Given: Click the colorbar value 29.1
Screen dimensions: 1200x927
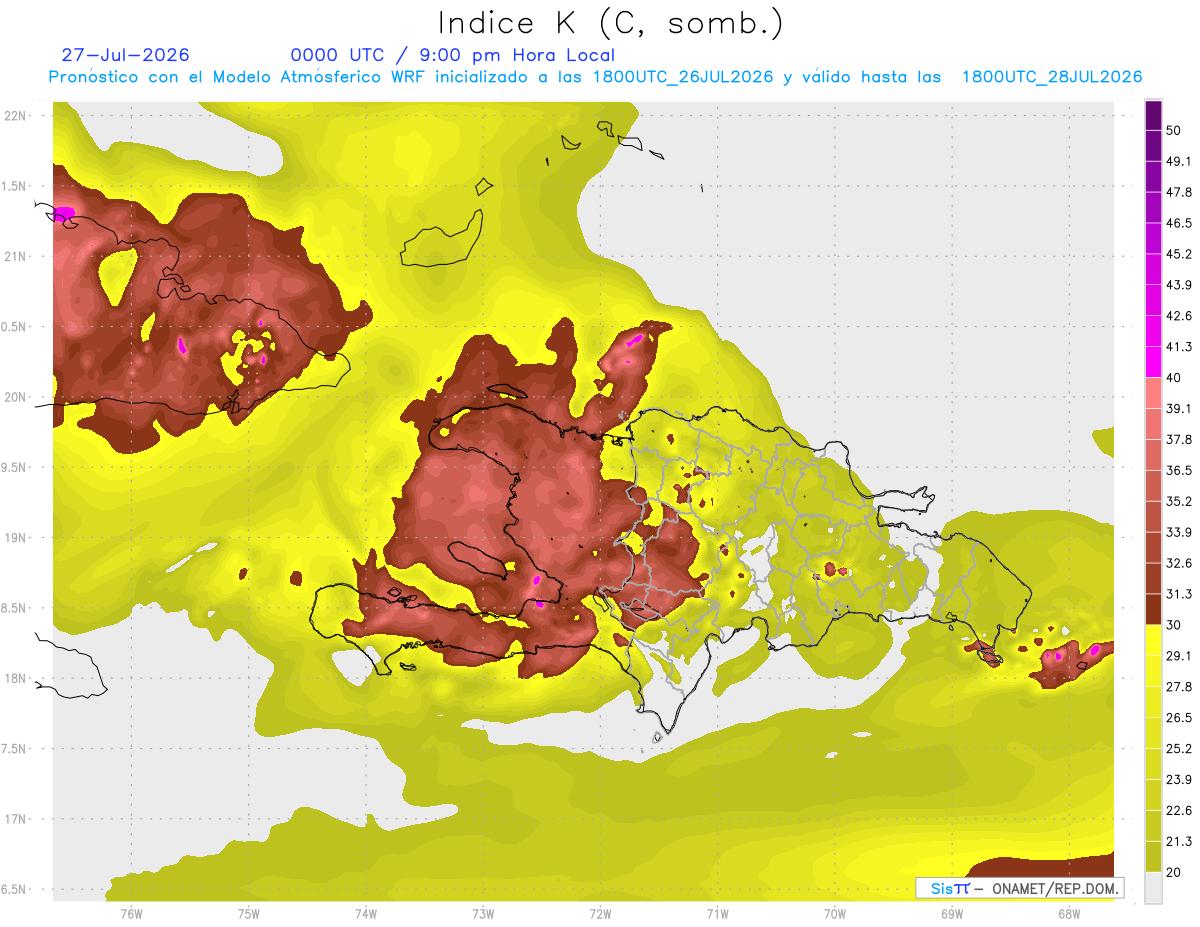Looking at the screenshot, I should click(1178, 656).
